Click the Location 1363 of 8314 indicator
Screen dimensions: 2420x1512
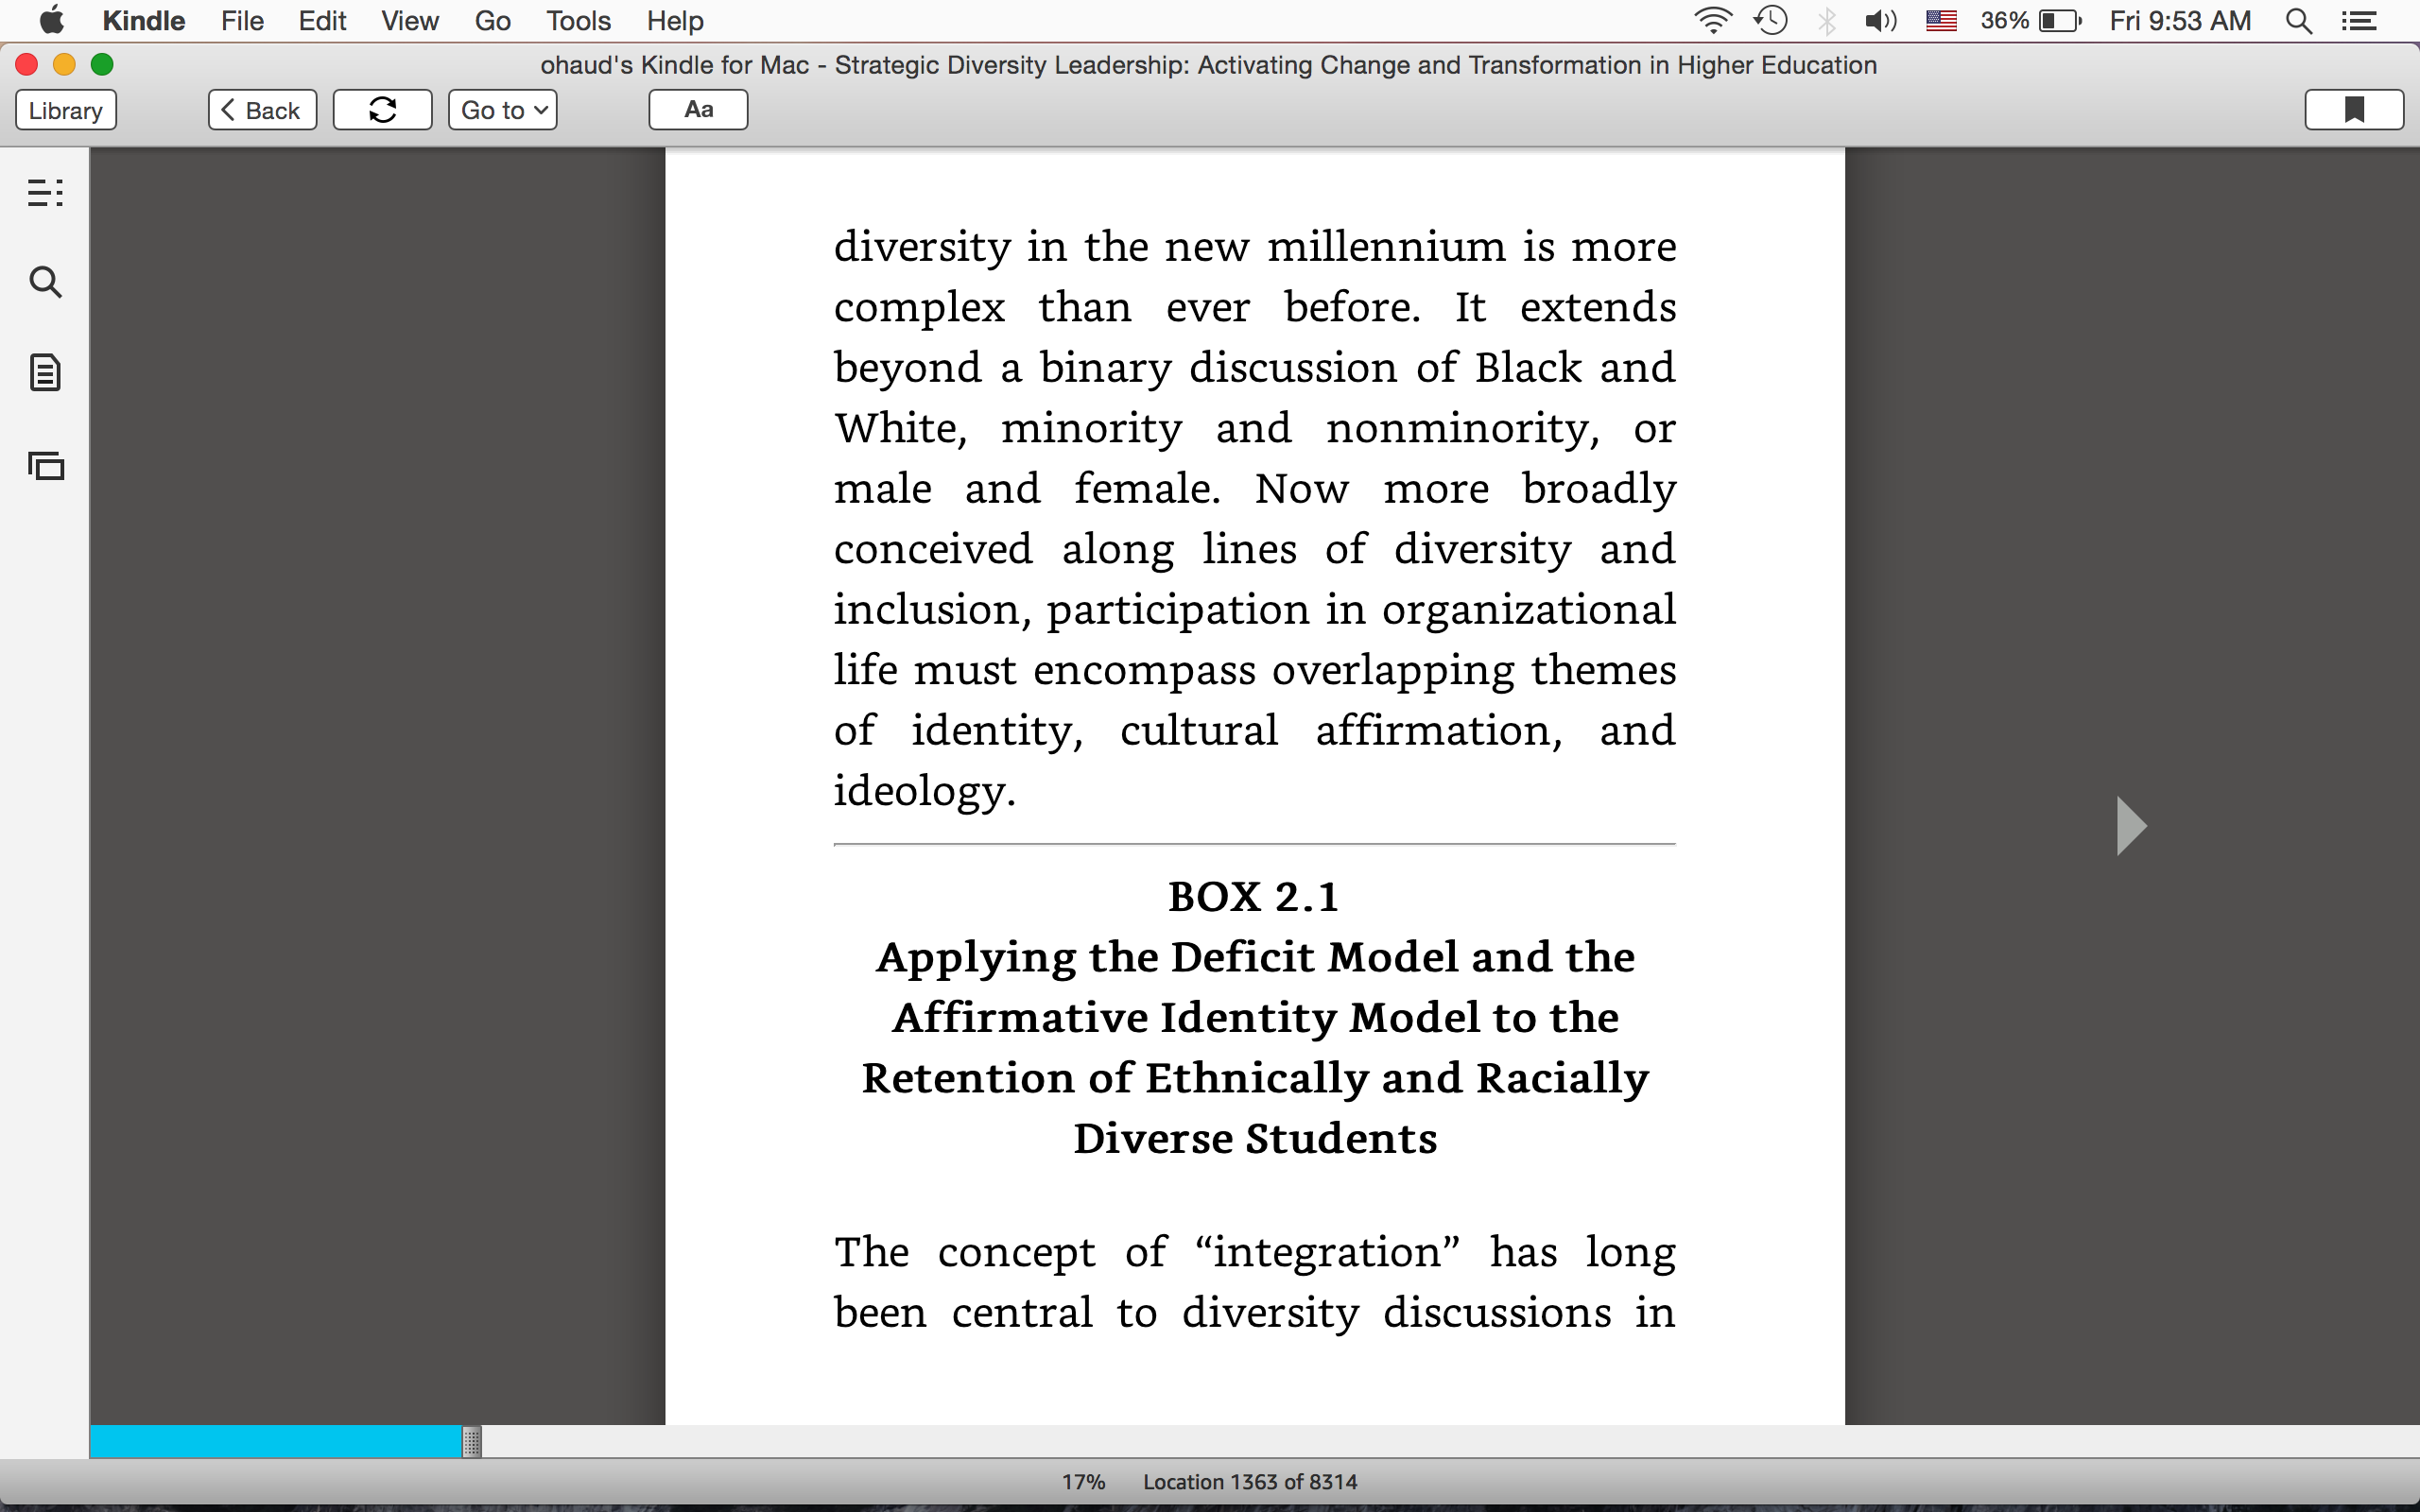[1250, 1482]
